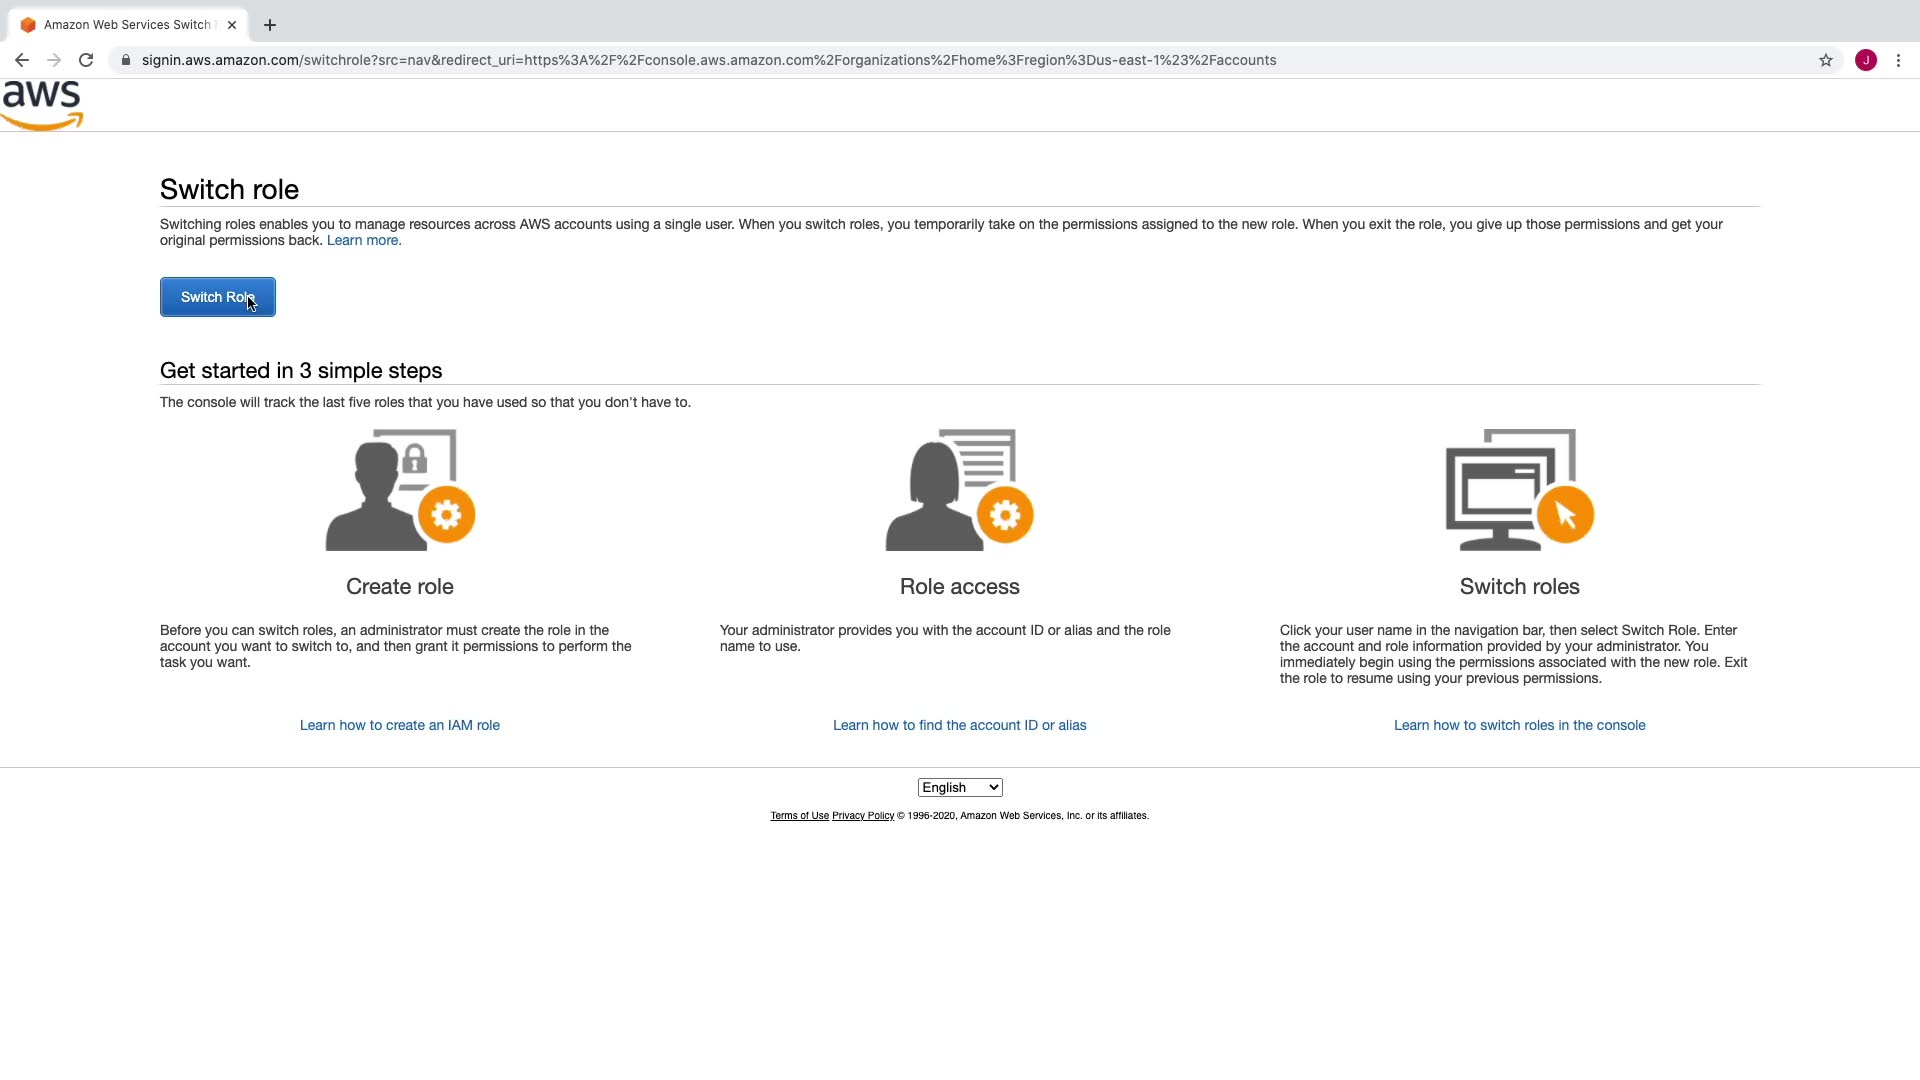Click the Role access person illustration
Screen dimensions: 1920x1080
(x=959, y=490)
